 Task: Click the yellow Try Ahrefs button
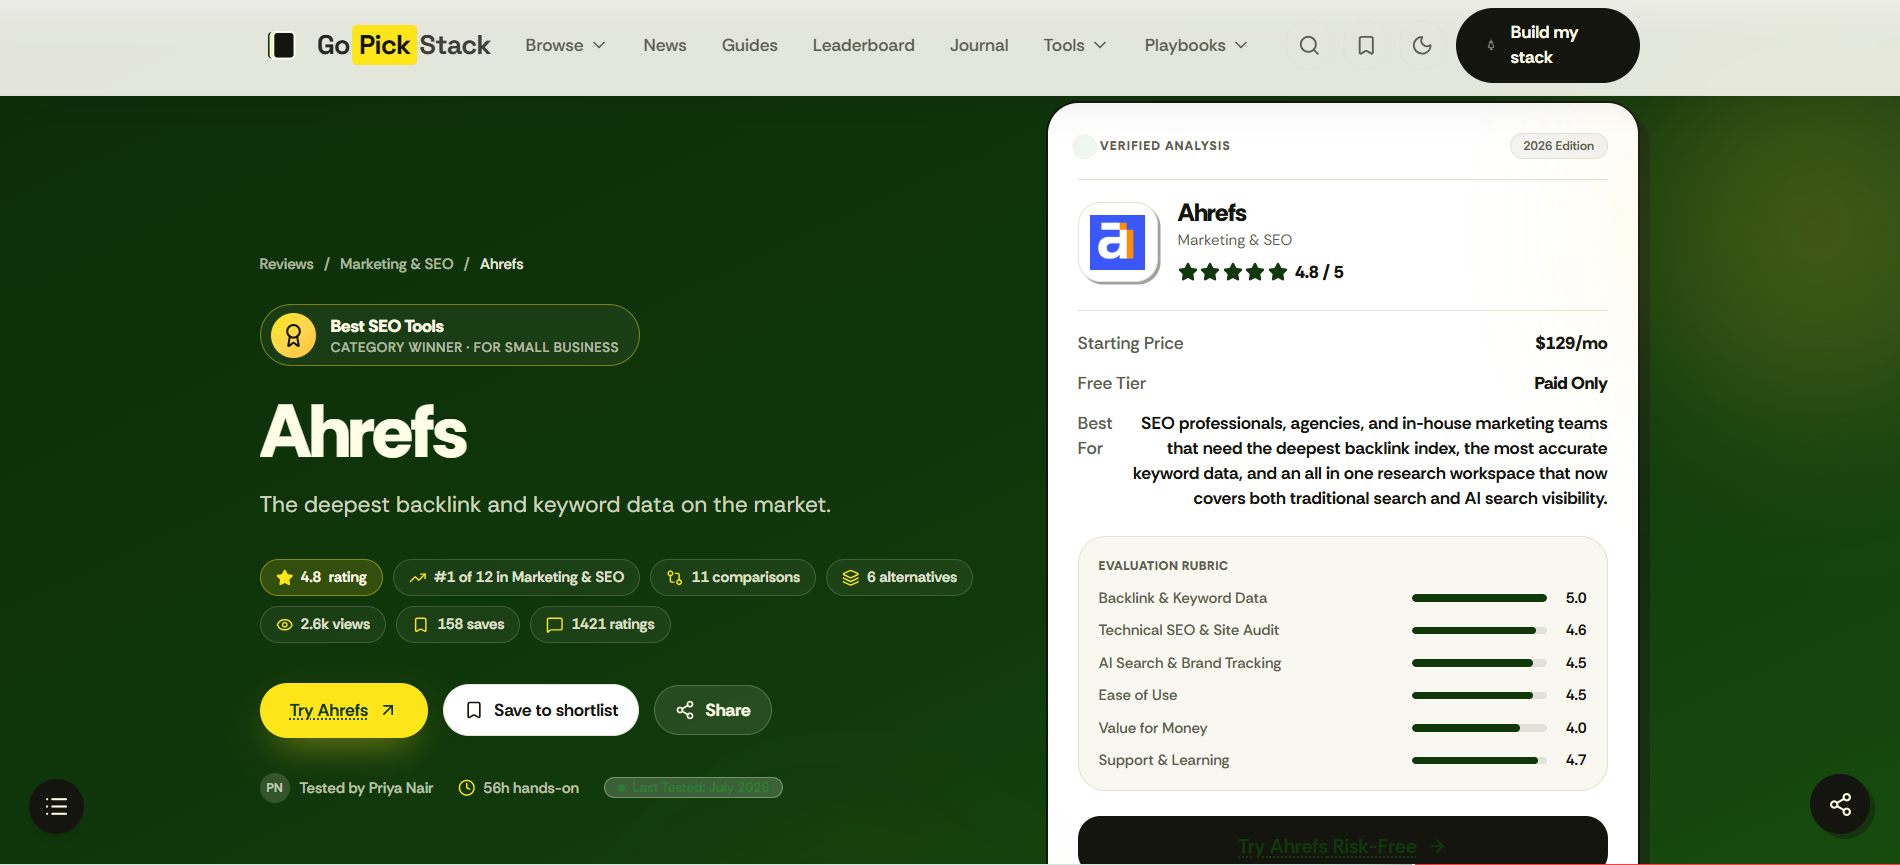344,710
